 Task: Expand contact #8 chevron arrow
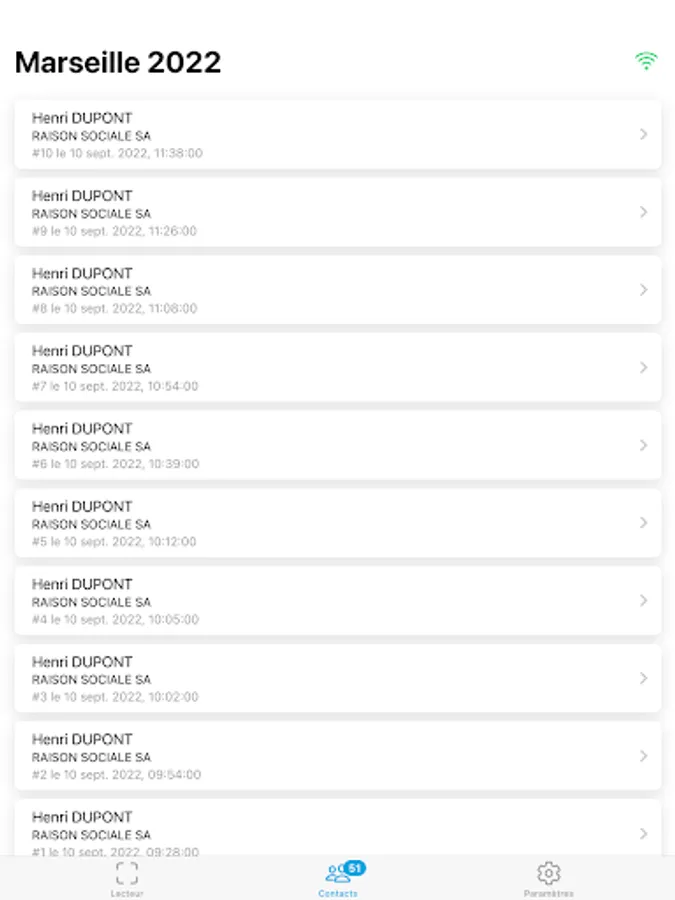point(643,290)
